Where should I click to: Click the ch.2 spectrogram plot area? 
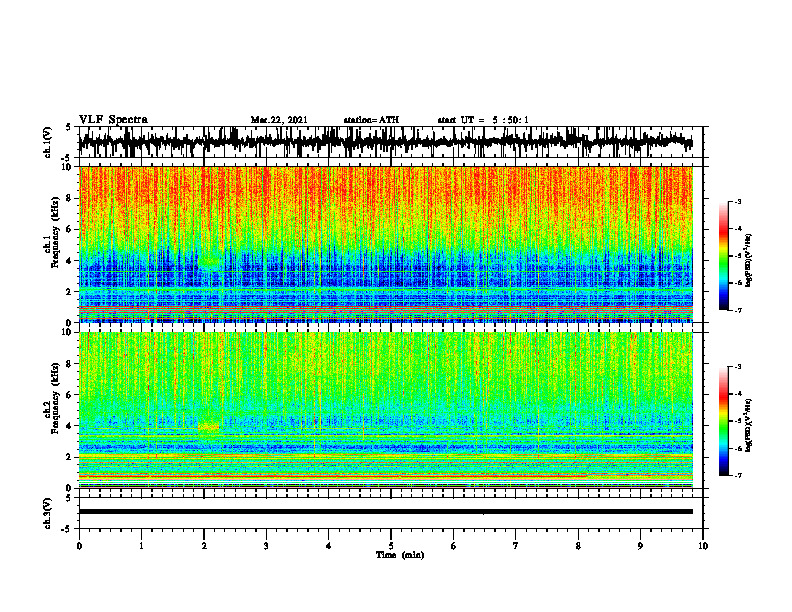coord(386,410)
